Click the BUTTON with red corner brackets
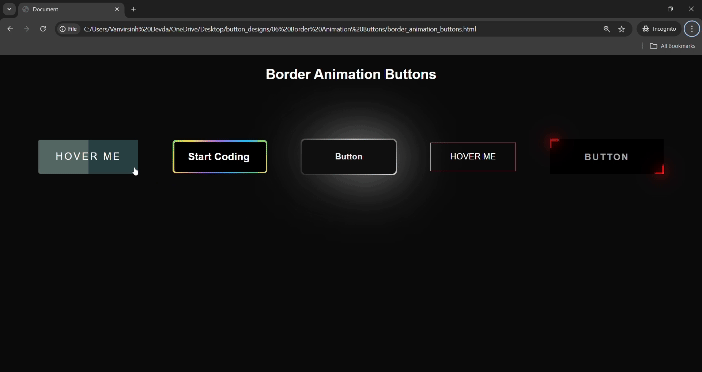This screenshot has width=702, height=372. [x=607, y=157]
